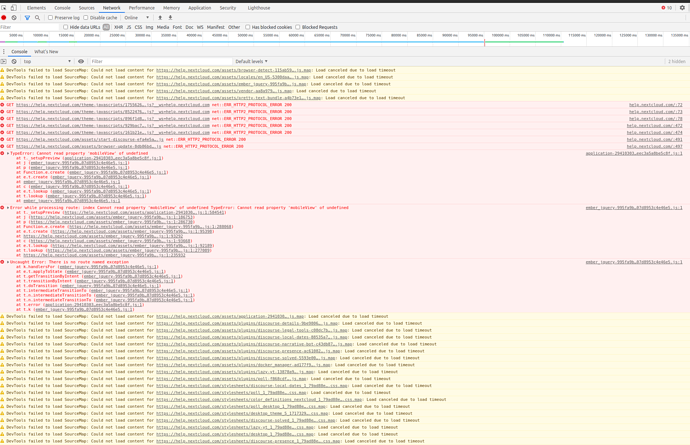
Task: Filter requests by JS type
Action: (x=128, y=27)
